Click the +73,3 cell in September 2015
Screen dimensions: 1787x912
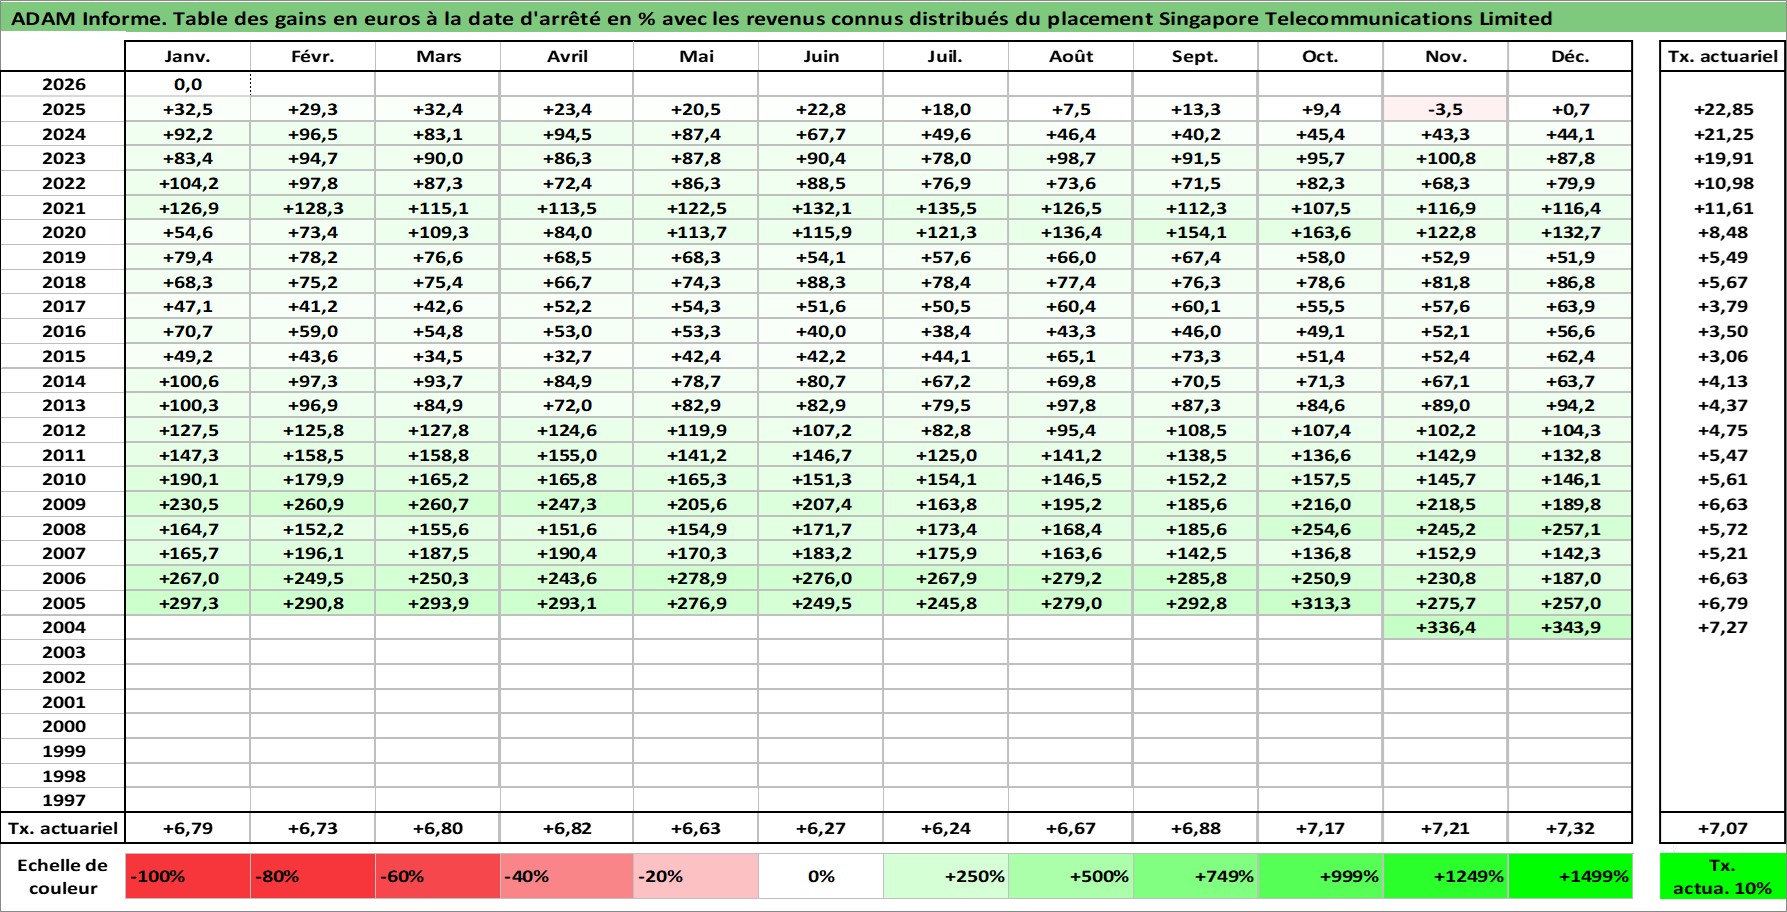coord(1196,357)
